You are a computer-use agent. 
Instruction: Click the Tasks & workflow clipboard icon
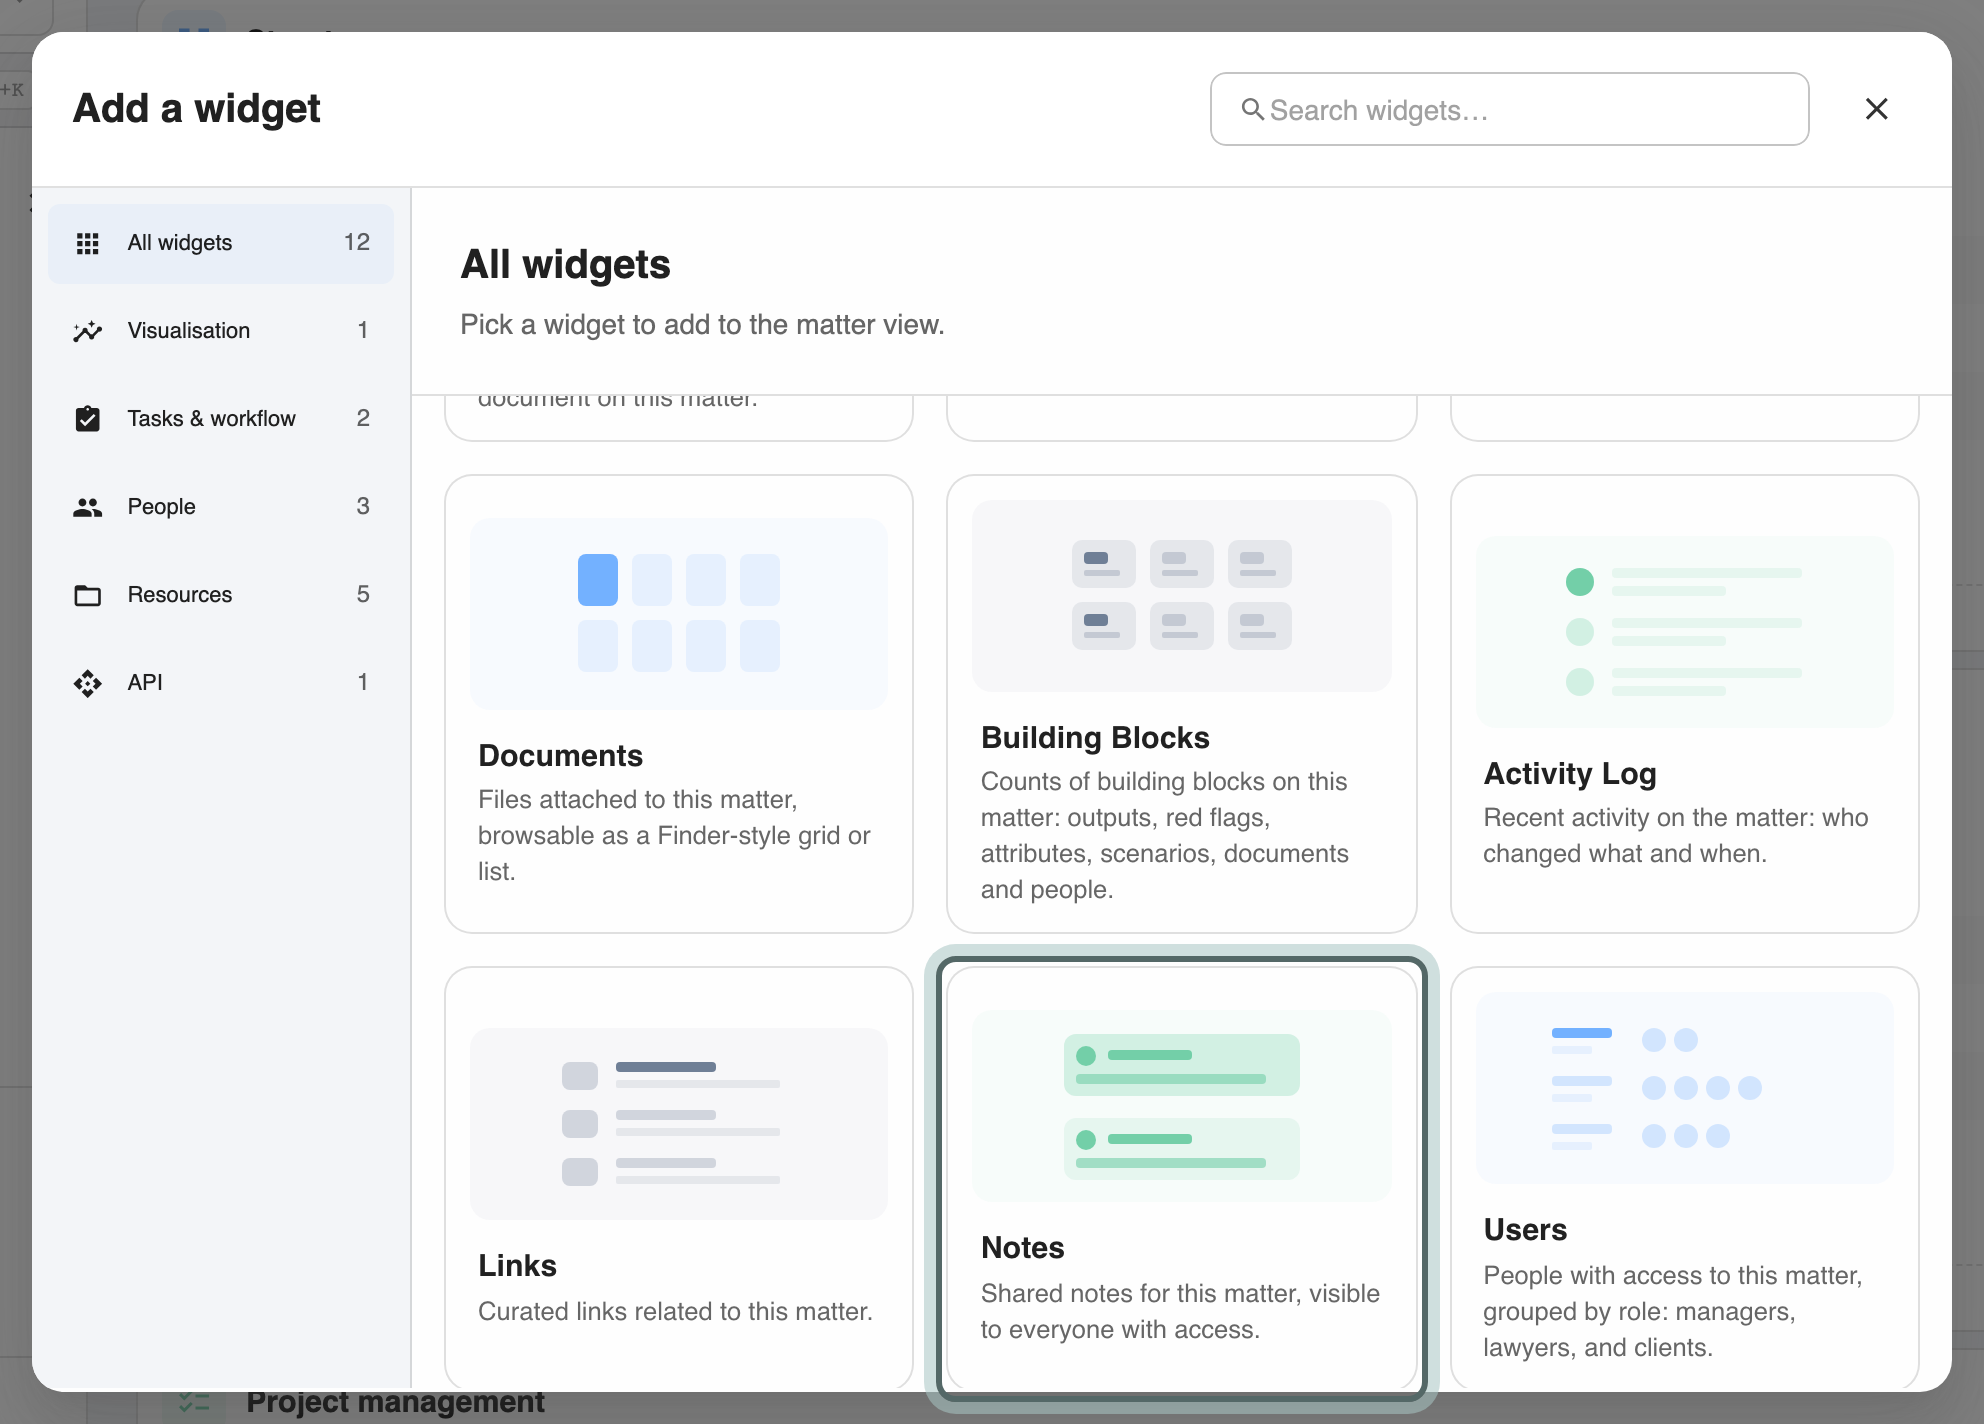click(88, 419)
